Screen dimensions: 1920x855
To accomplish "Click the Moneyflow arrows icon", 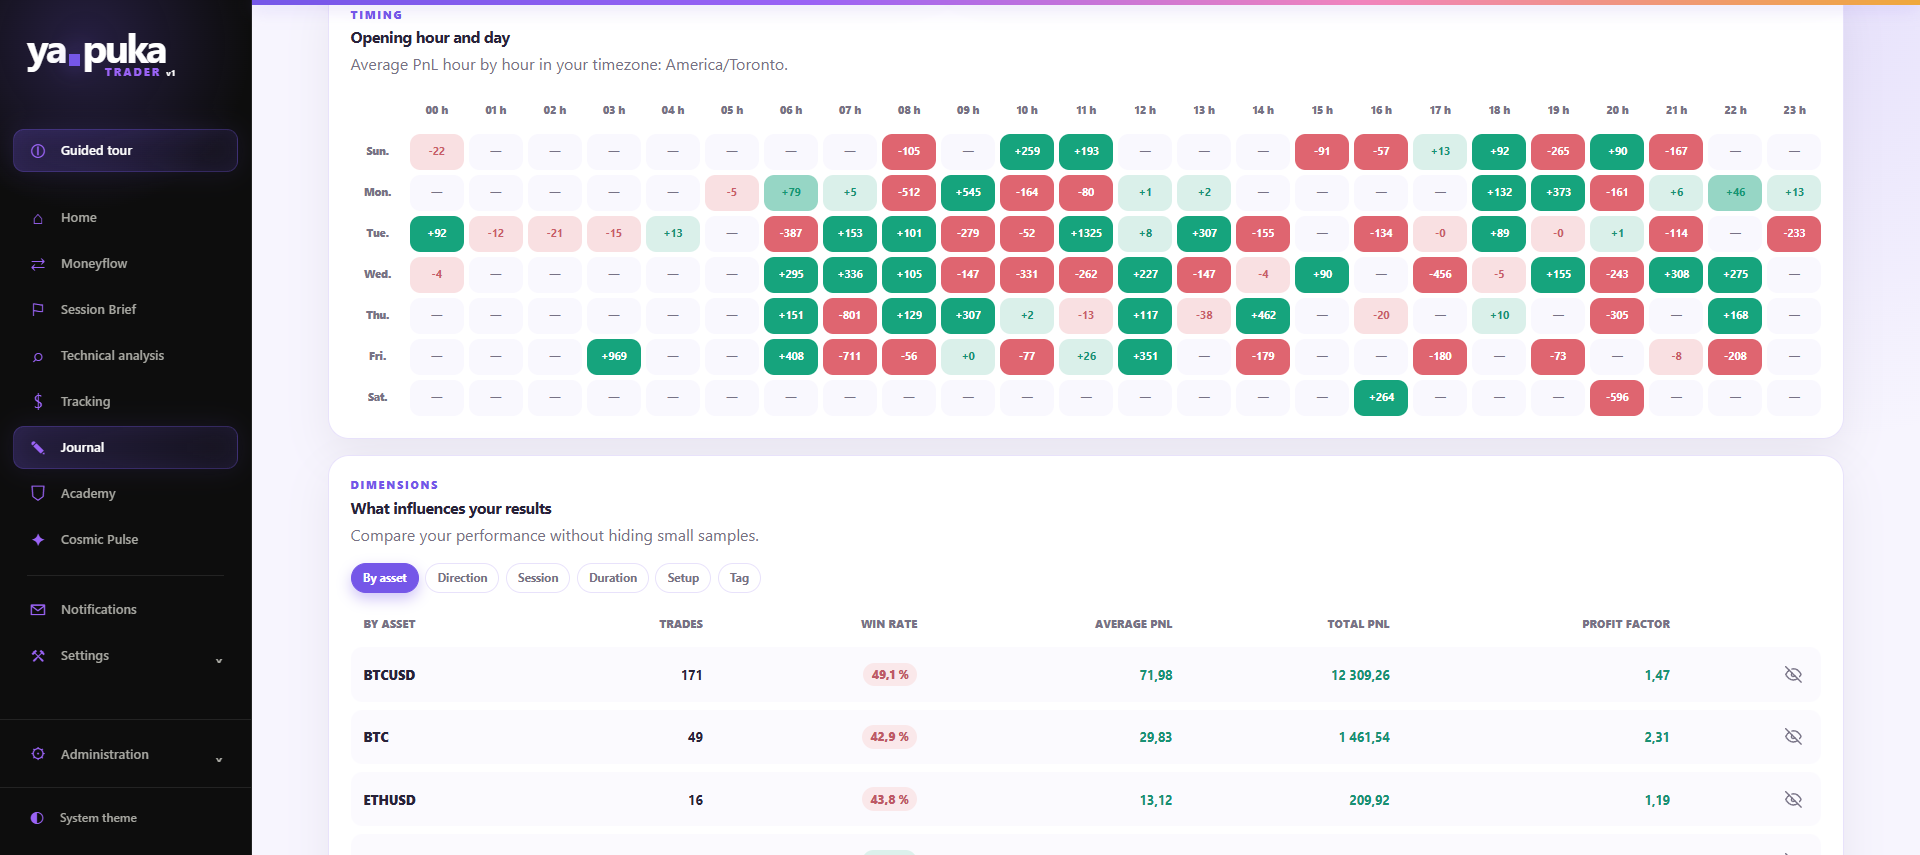I will pyautogui.click(x=38, y=264).
